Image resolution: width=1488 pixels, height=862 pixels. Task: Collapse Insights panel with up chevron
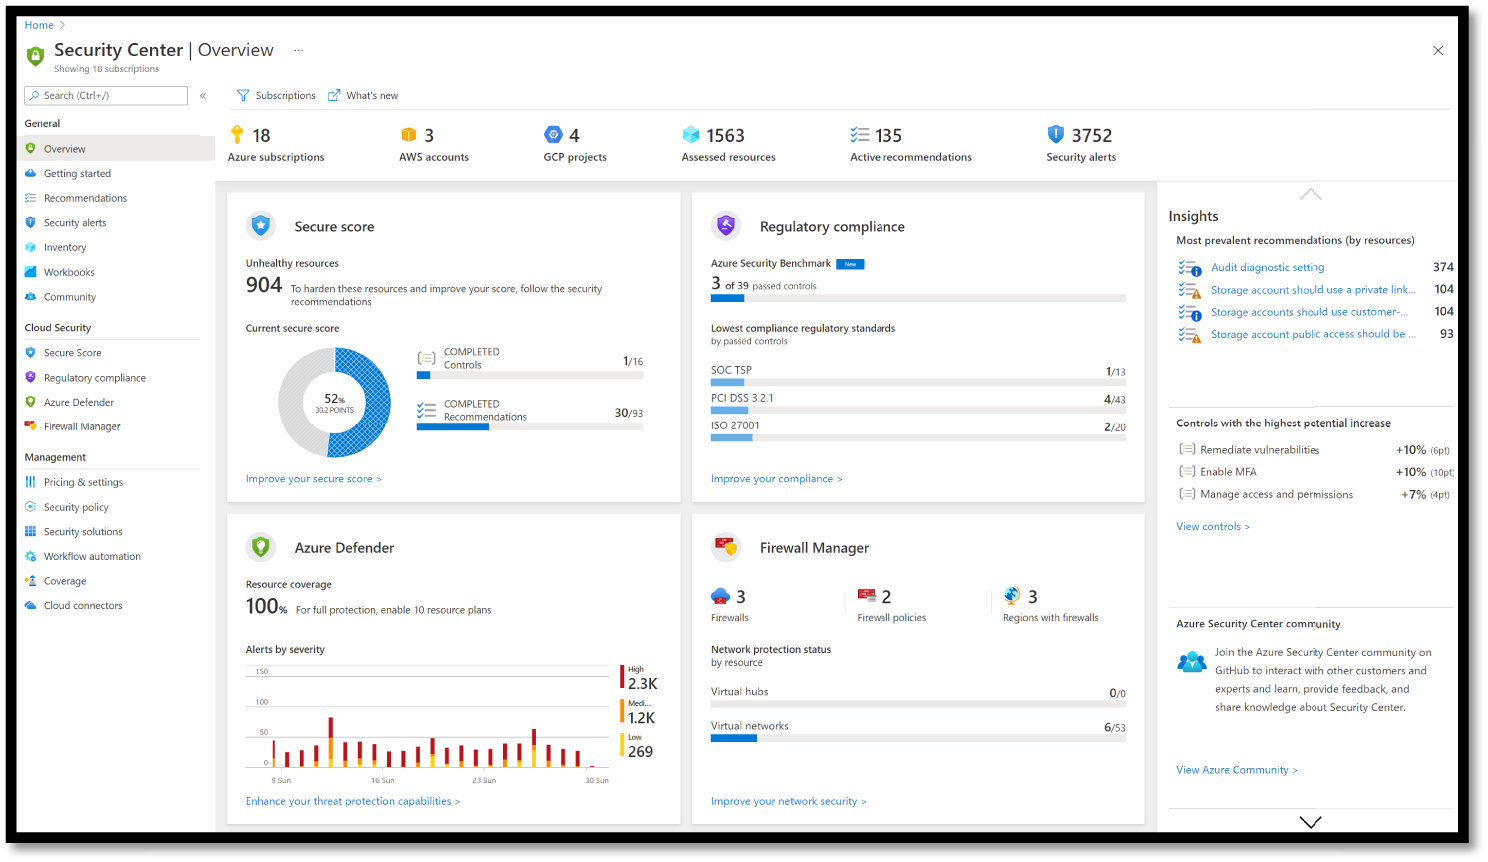pos(1310,194)
